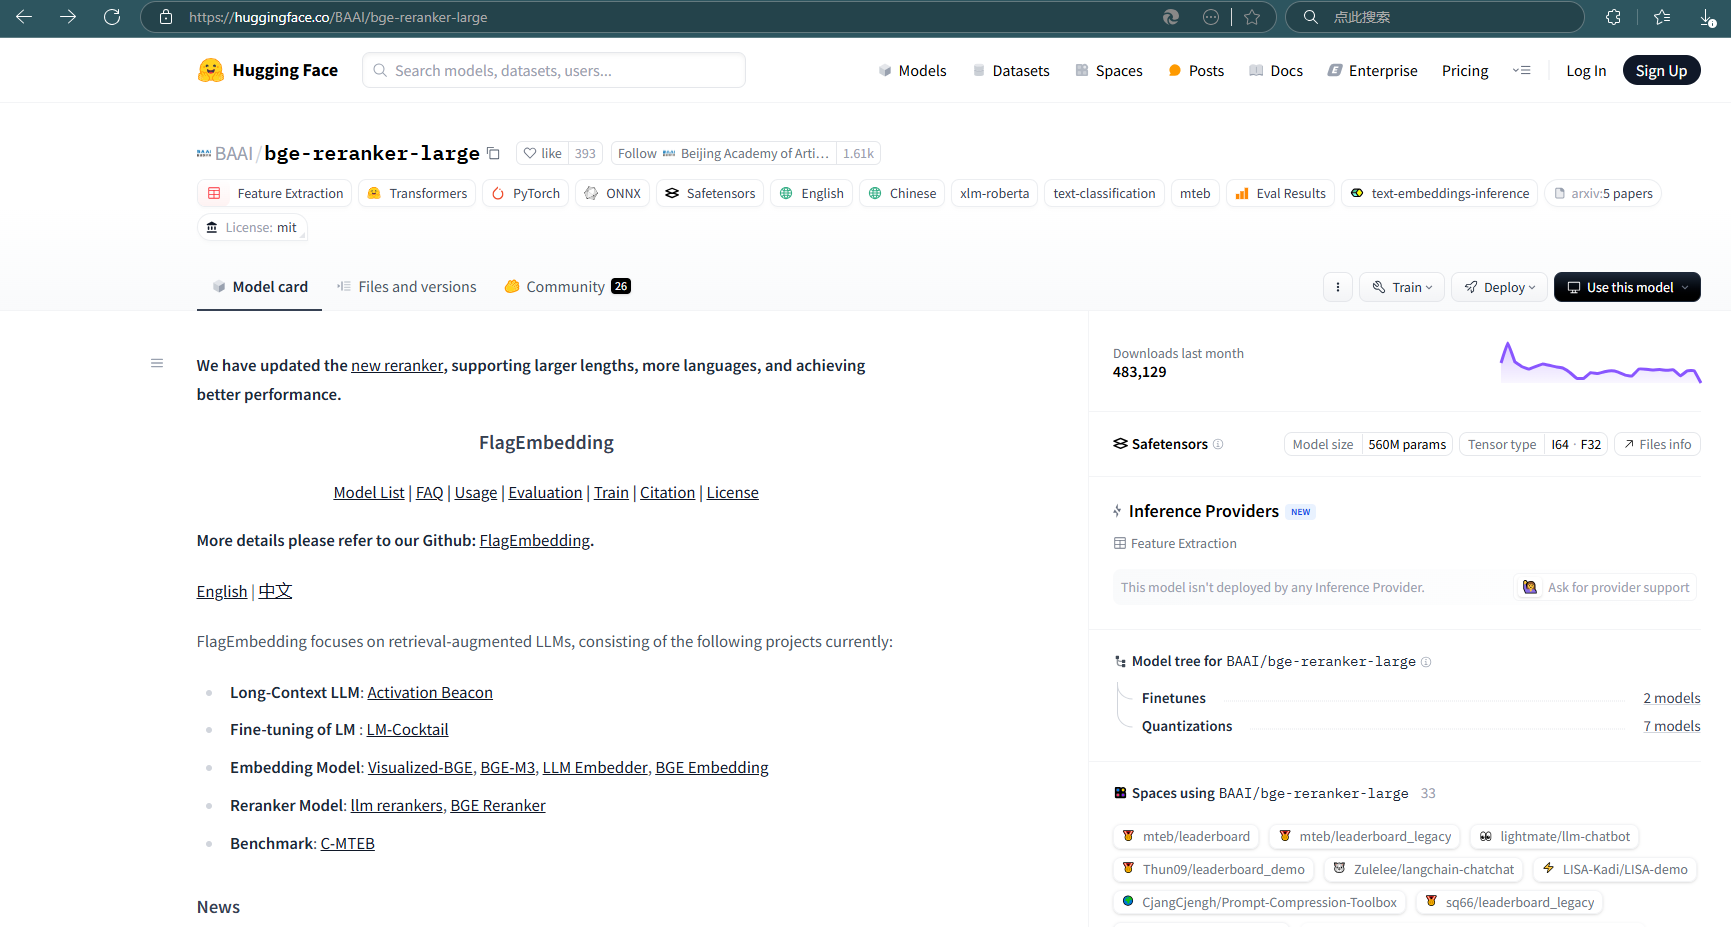The height and width of the screenshot is (927, 1731).
Task: Follow Beijing Academy of Artificial Intelligence
Action: click(724, 153)
